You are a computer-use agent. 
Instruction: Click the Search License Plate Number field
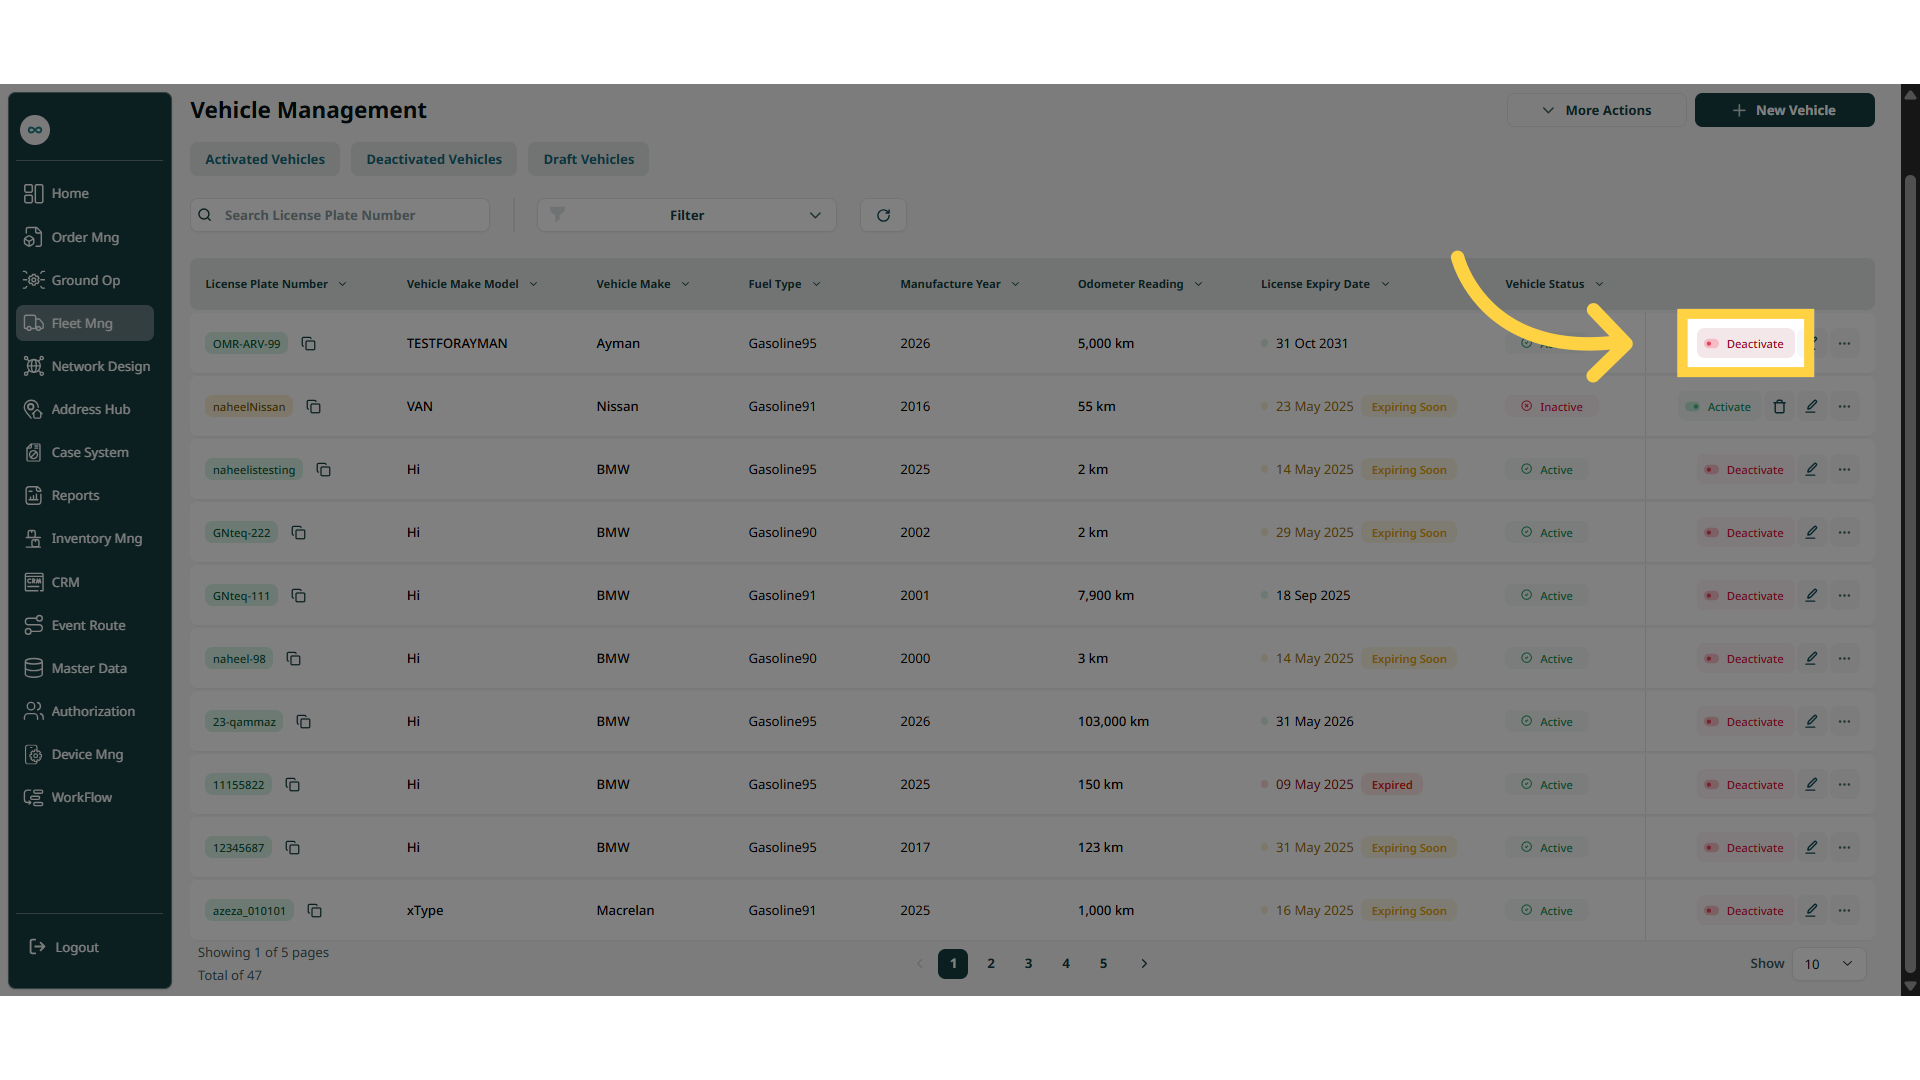(340, 215)
